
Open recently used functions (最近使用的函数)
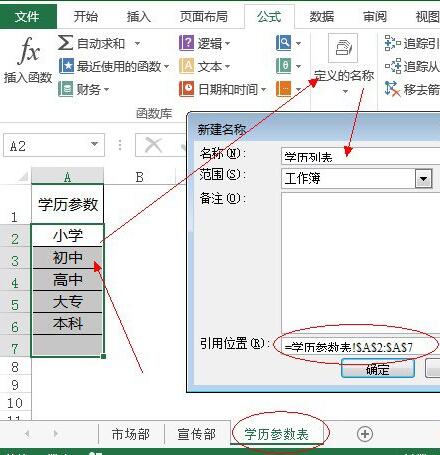[x=114, y=66]
